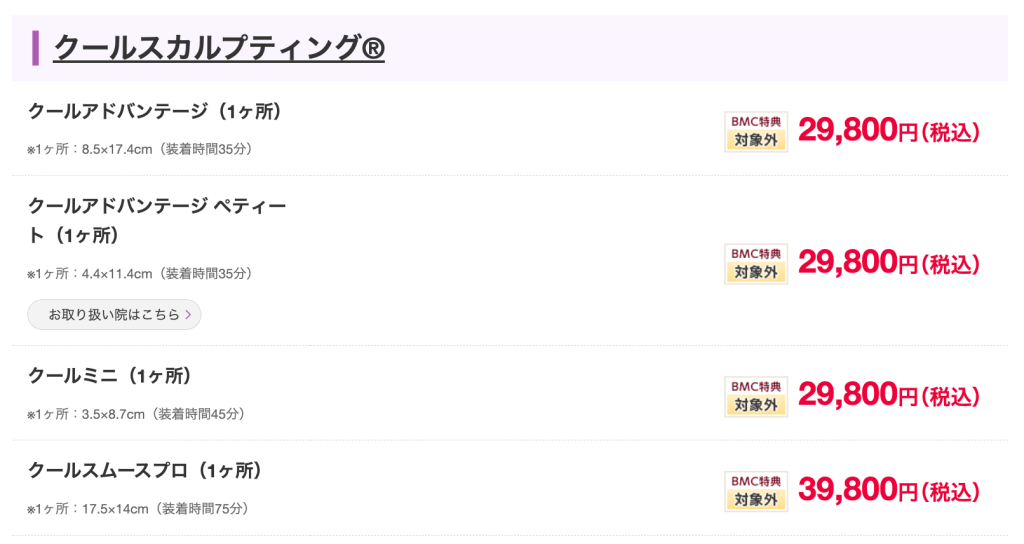Click the クールスムースプロ（1ヶ所） title
This screenshot has height=544, width=1024.
pyautogui.click(x=145, y=470)
